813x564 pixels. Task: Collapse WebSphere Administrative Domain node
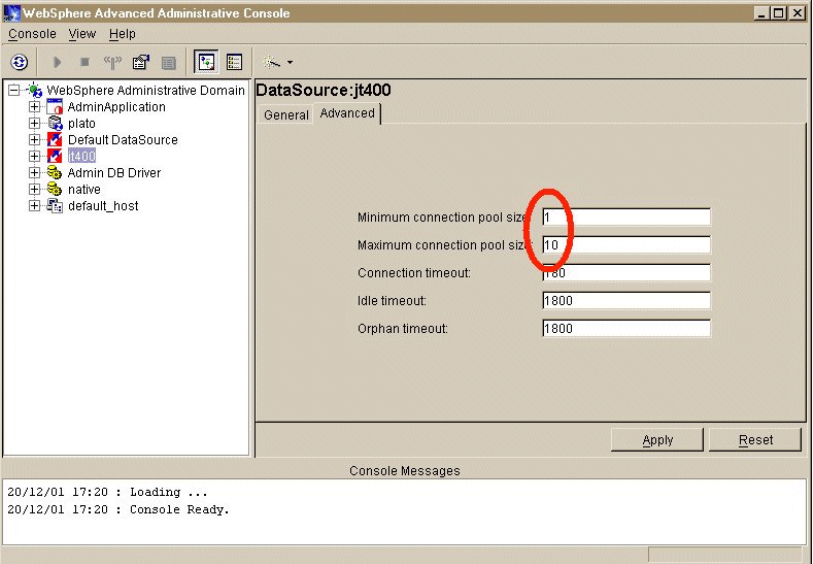[15, 91]
